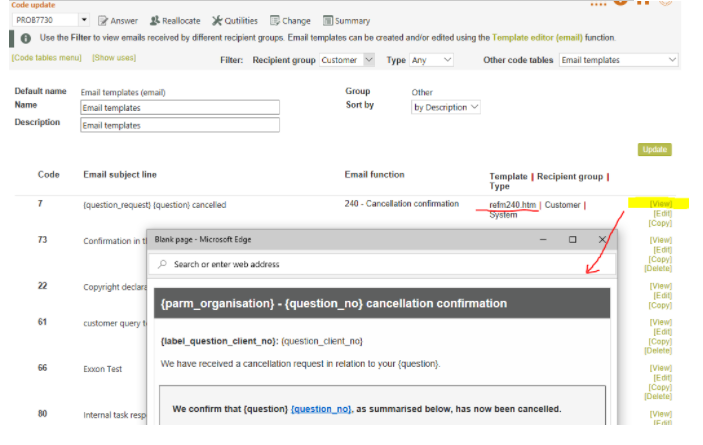
Task: Click Answer toolbar label
Action: [x=124, y=21]
